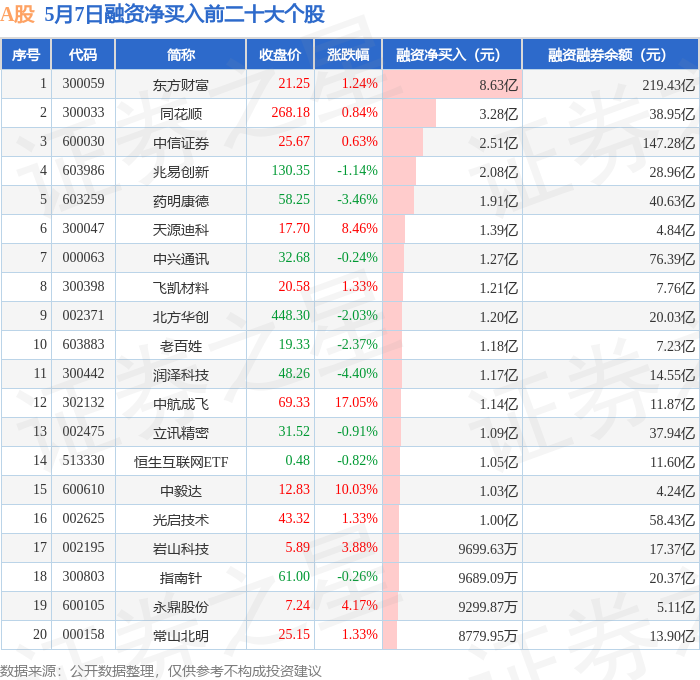Click stock code 603986

click(83, 170)
